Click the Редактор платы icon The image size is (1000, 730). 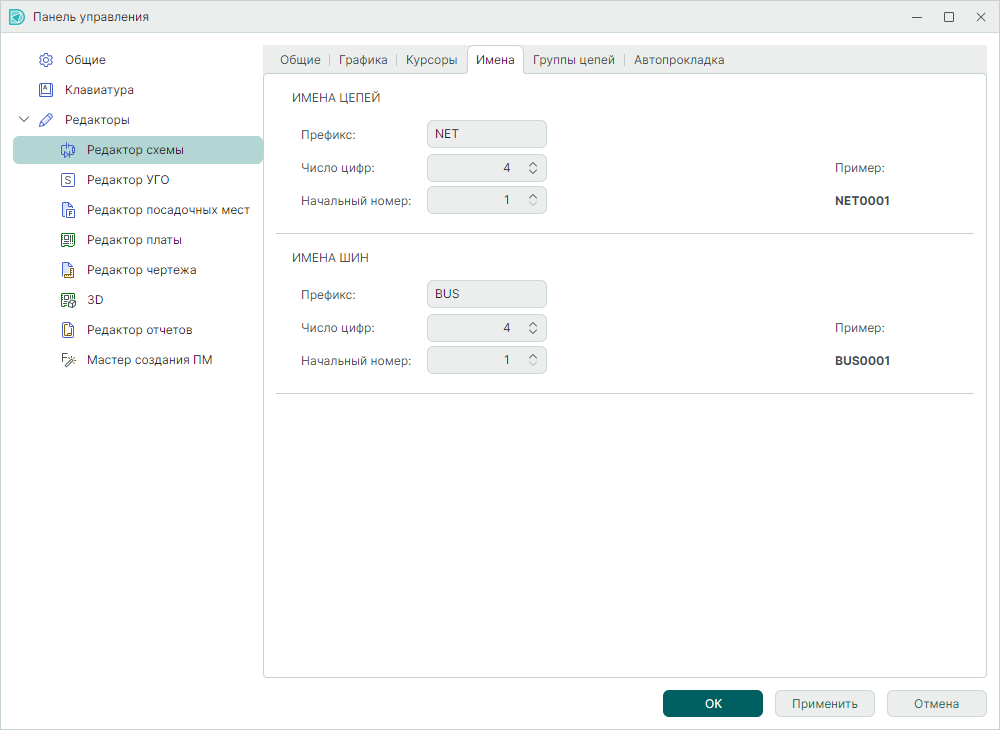(x=68, y=240)
